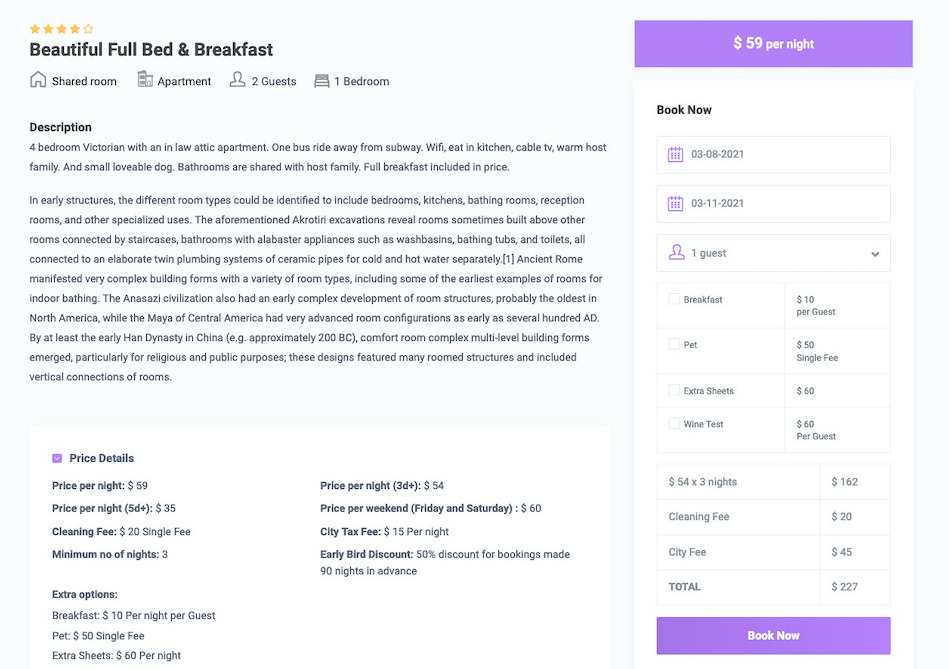The height and width of the screenshot is (669, 949).
Task: Click the Apartment building icon
Action: tap(145, 80)
